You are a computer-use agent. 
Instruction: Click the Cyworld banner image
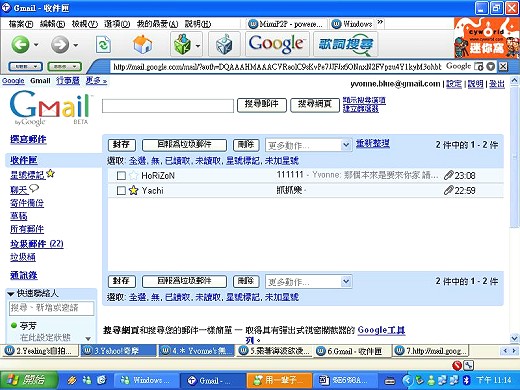click(486, 38)
